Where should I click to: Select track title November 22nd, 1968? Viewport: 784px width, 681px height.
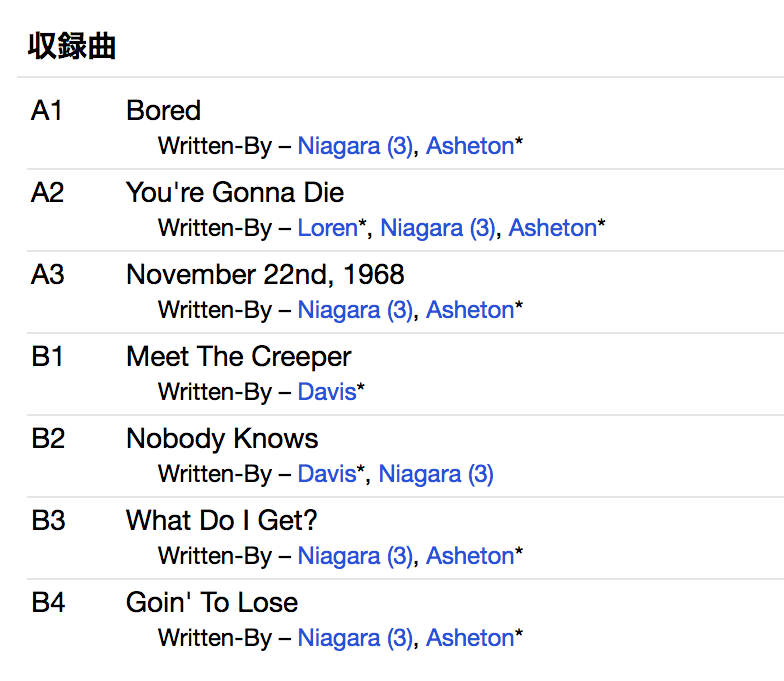tap(265, 275)
